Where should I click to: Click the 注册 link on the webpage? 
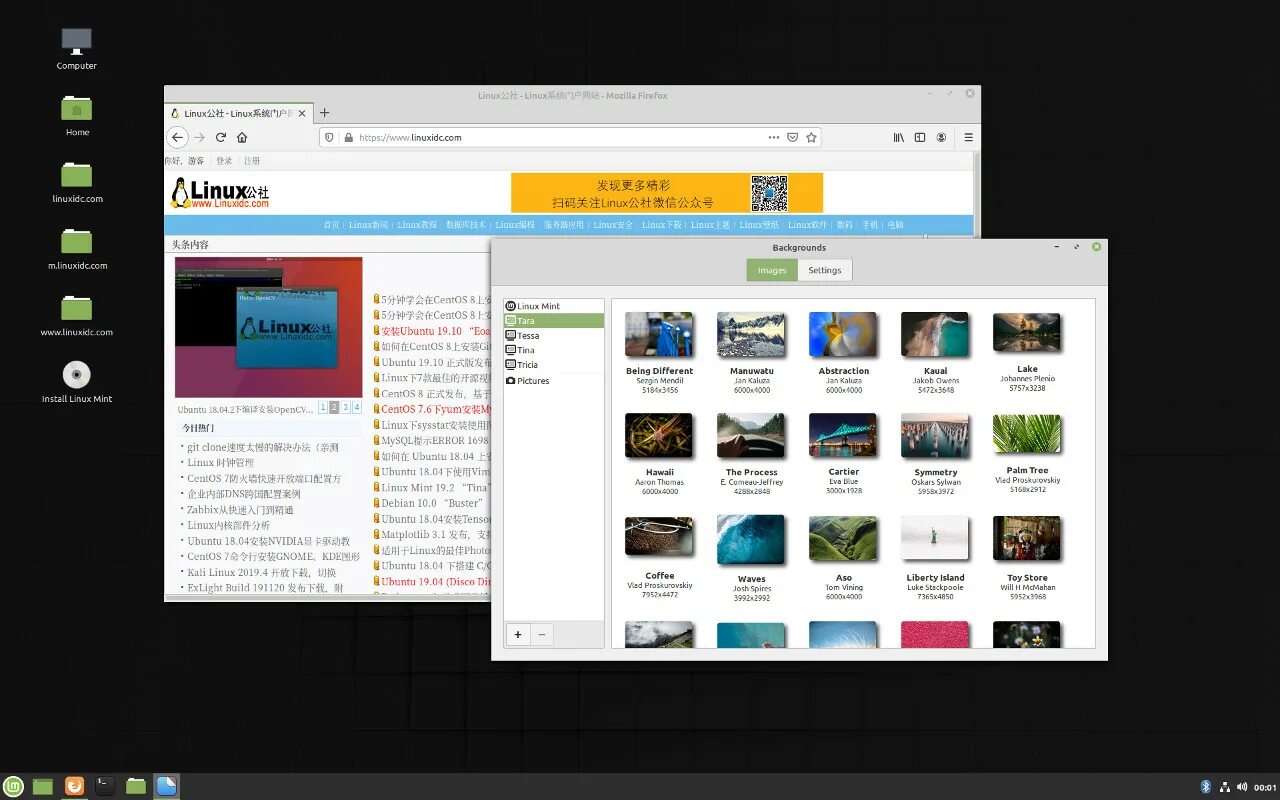[252, 160]
